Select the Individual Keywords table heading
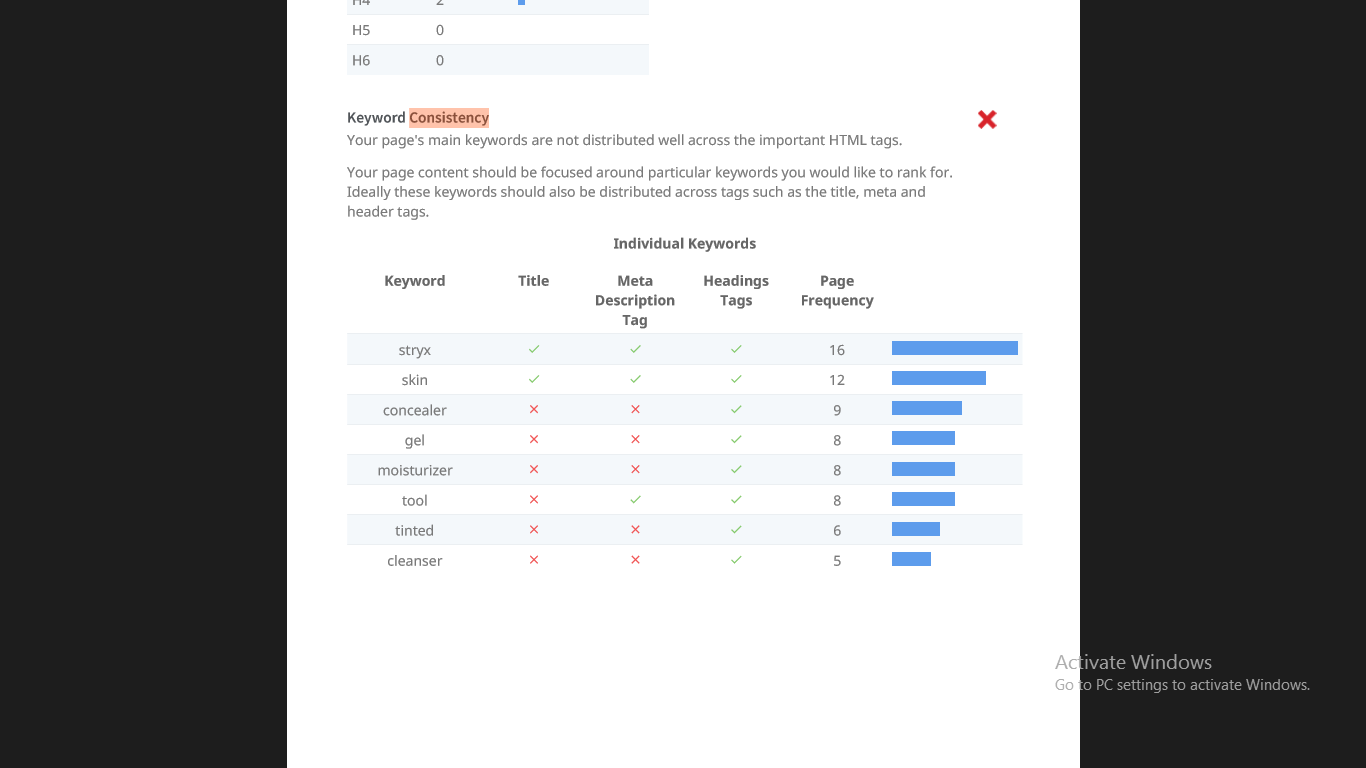Screen dimensions: 1366x768 (684, 244)
